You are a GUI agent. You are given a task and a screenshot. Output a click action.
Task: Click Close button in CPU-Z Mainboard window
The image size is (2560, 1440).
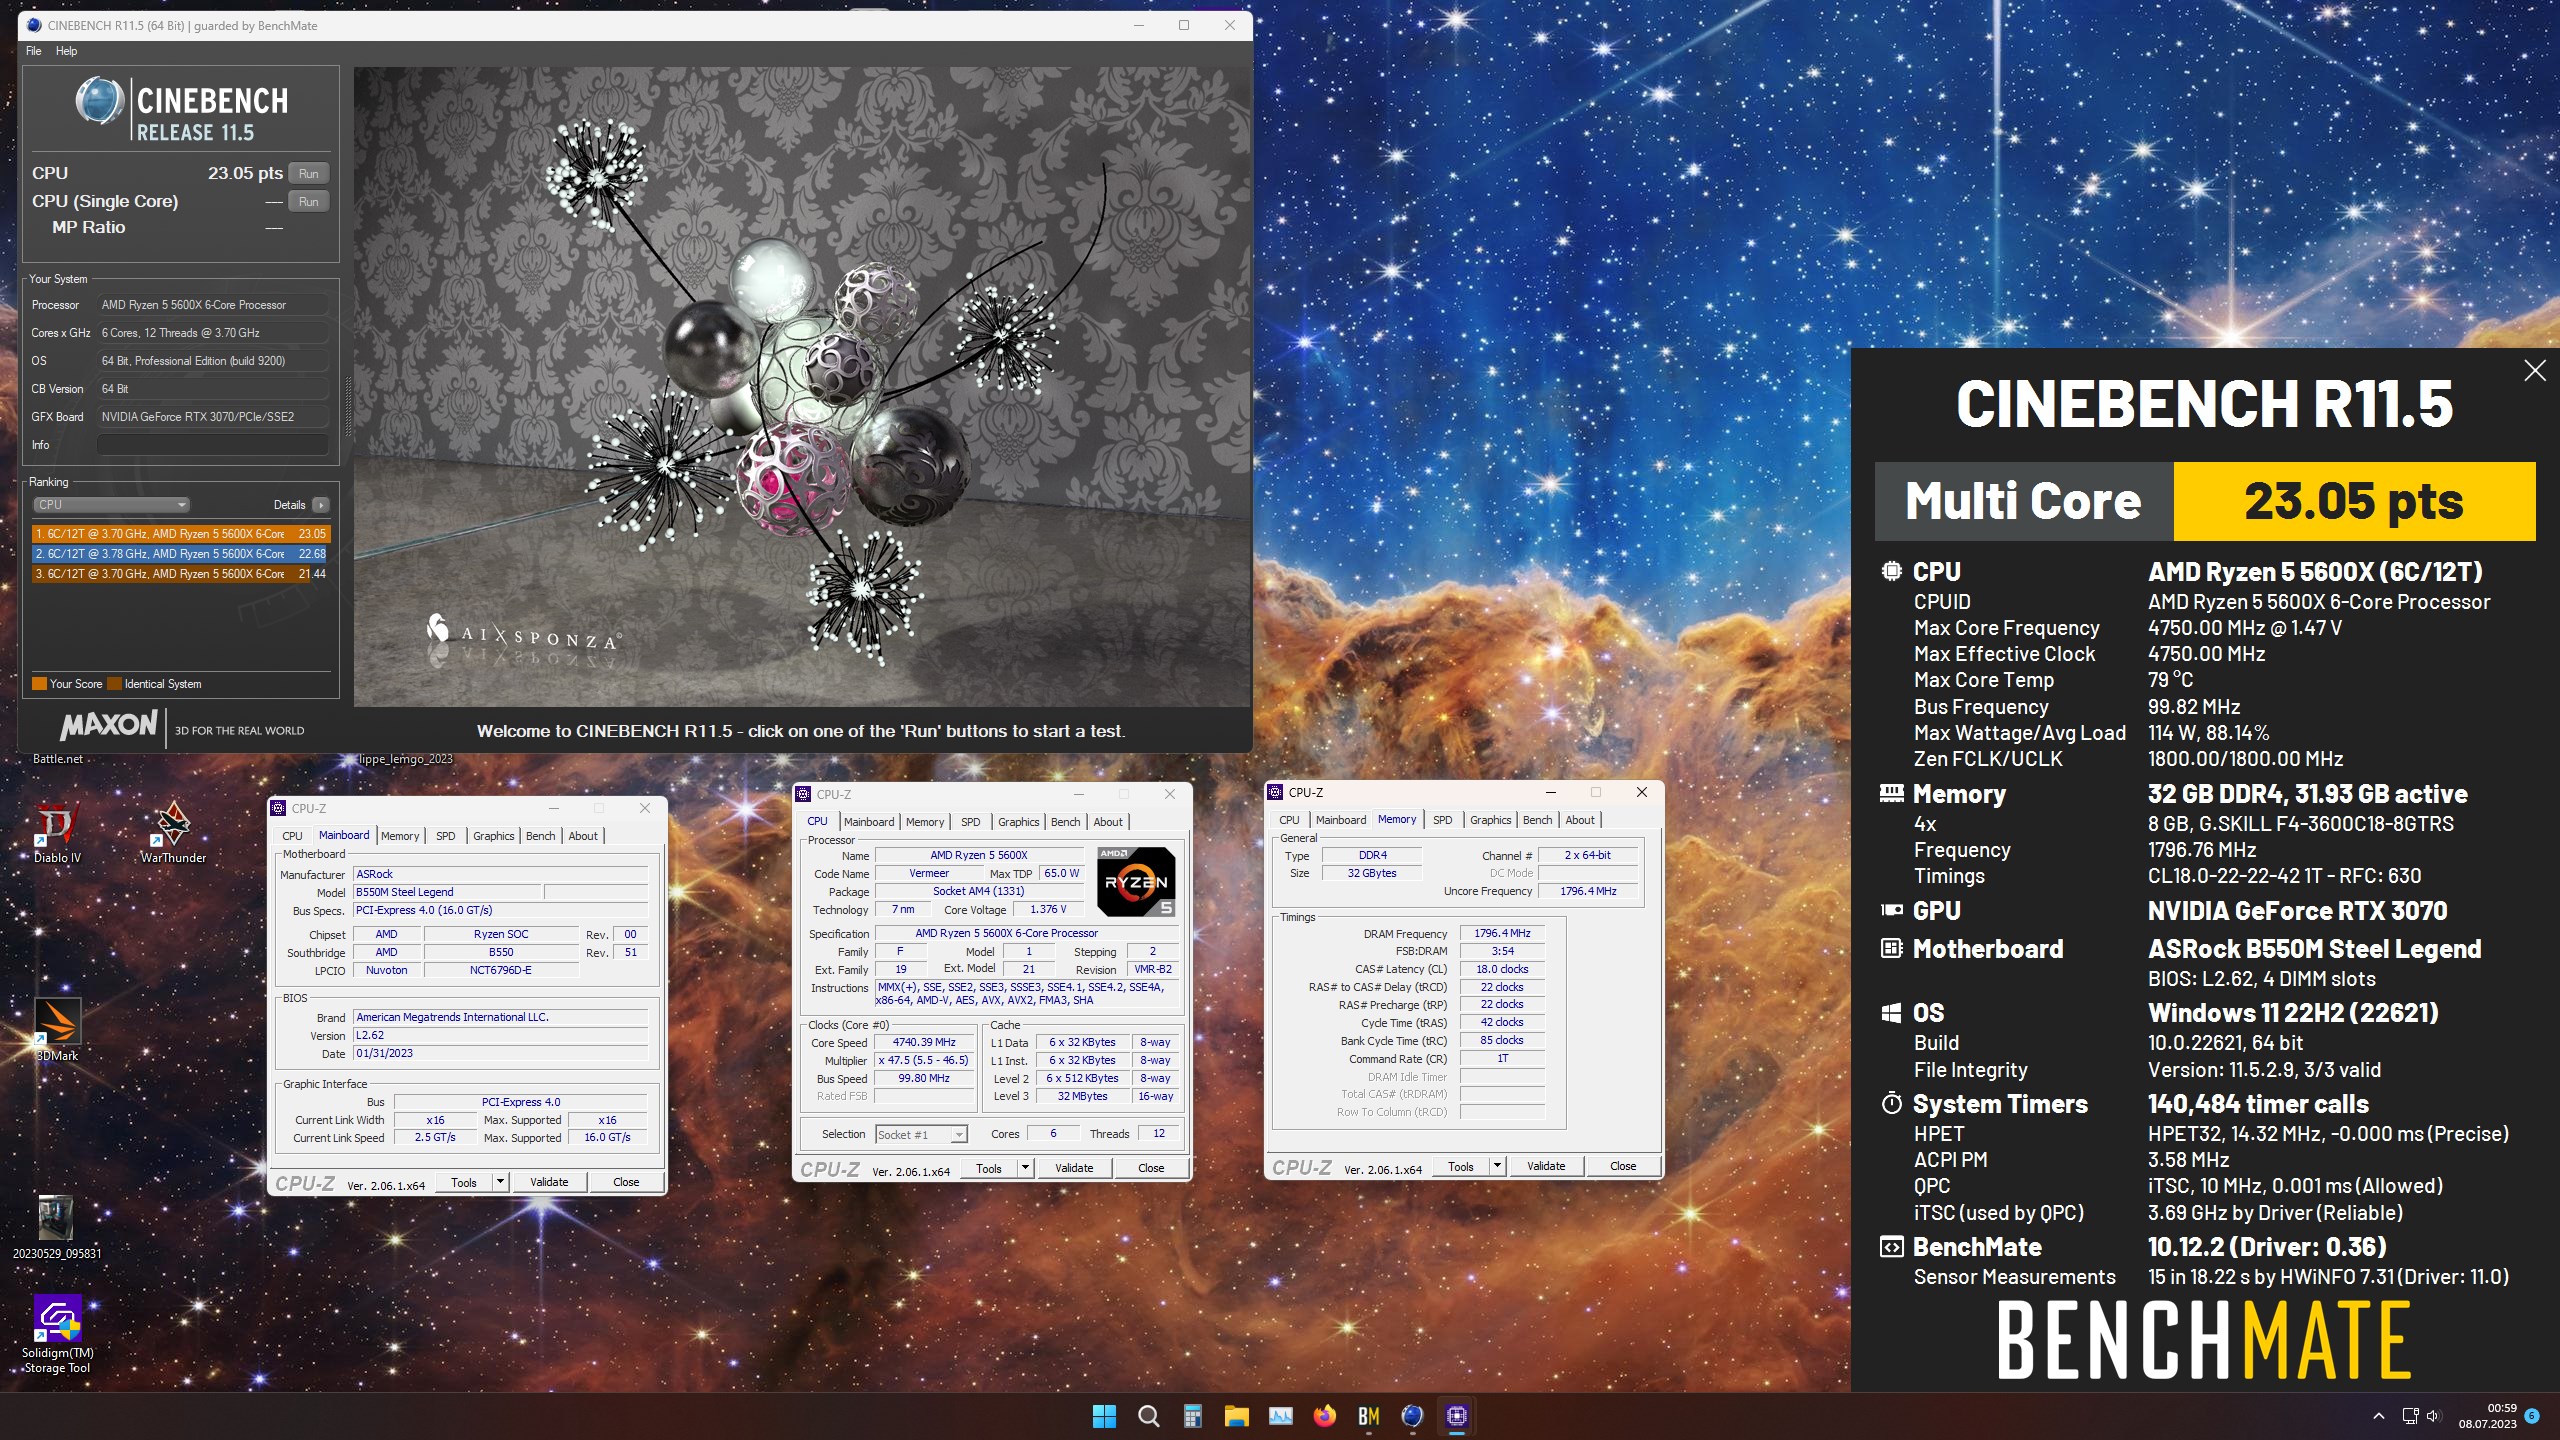pos(626,1182)
